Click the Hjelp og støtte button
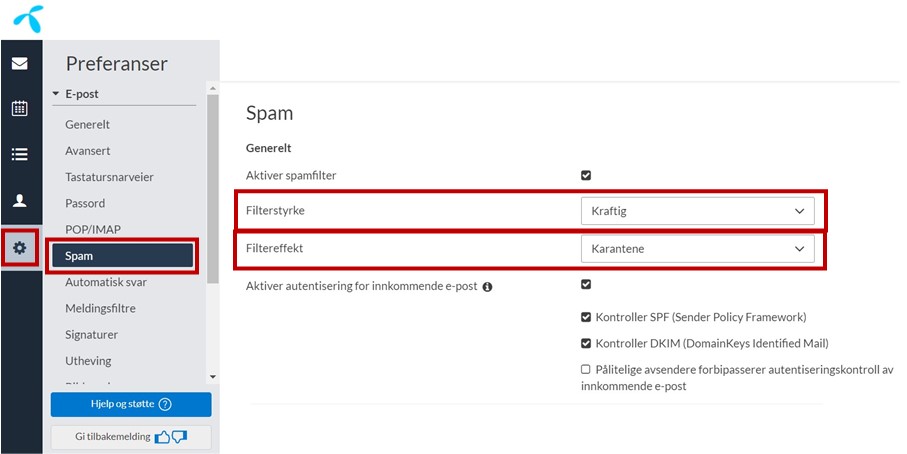Screen dimensions: 907x454 point(131,404)
